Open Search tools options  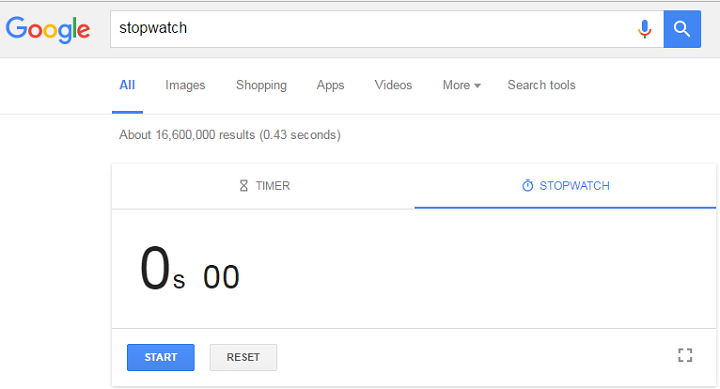pos(541,85)
